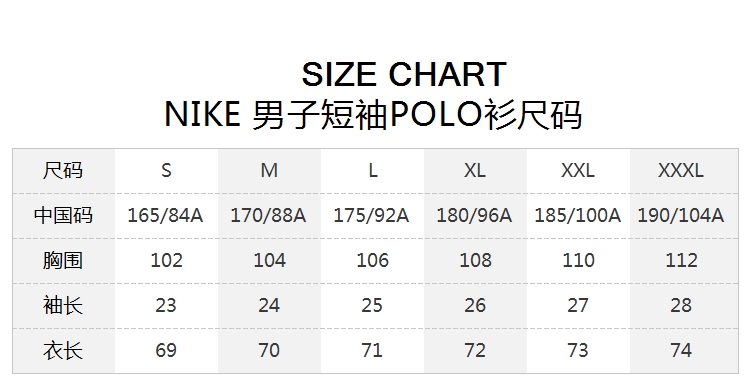Select the XXXL size column header
The image size is (750, 385).
click(x=681, y=170)
